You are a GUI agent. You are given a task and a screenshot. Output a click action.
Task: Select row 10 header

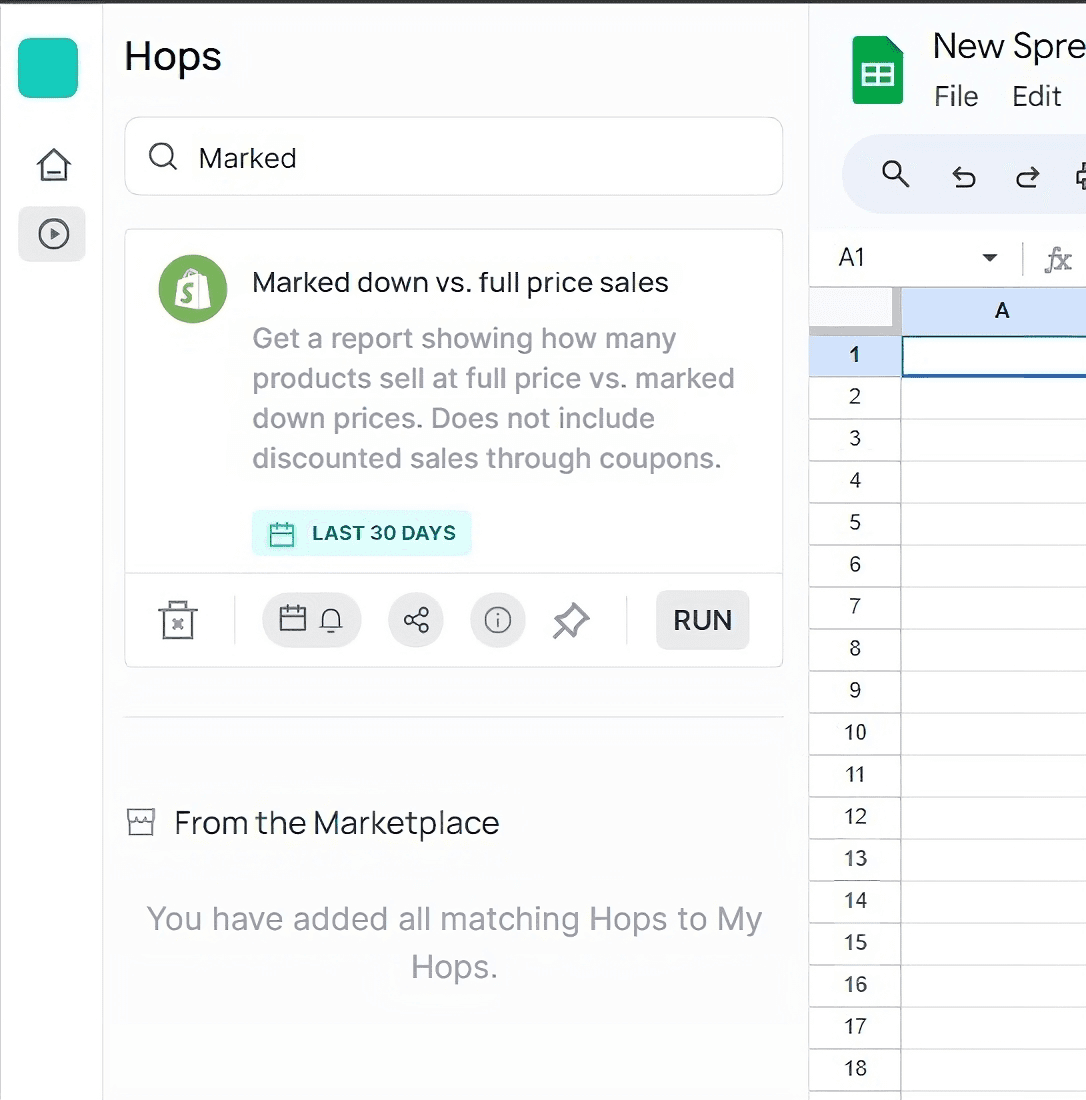(x=854, y=733)
